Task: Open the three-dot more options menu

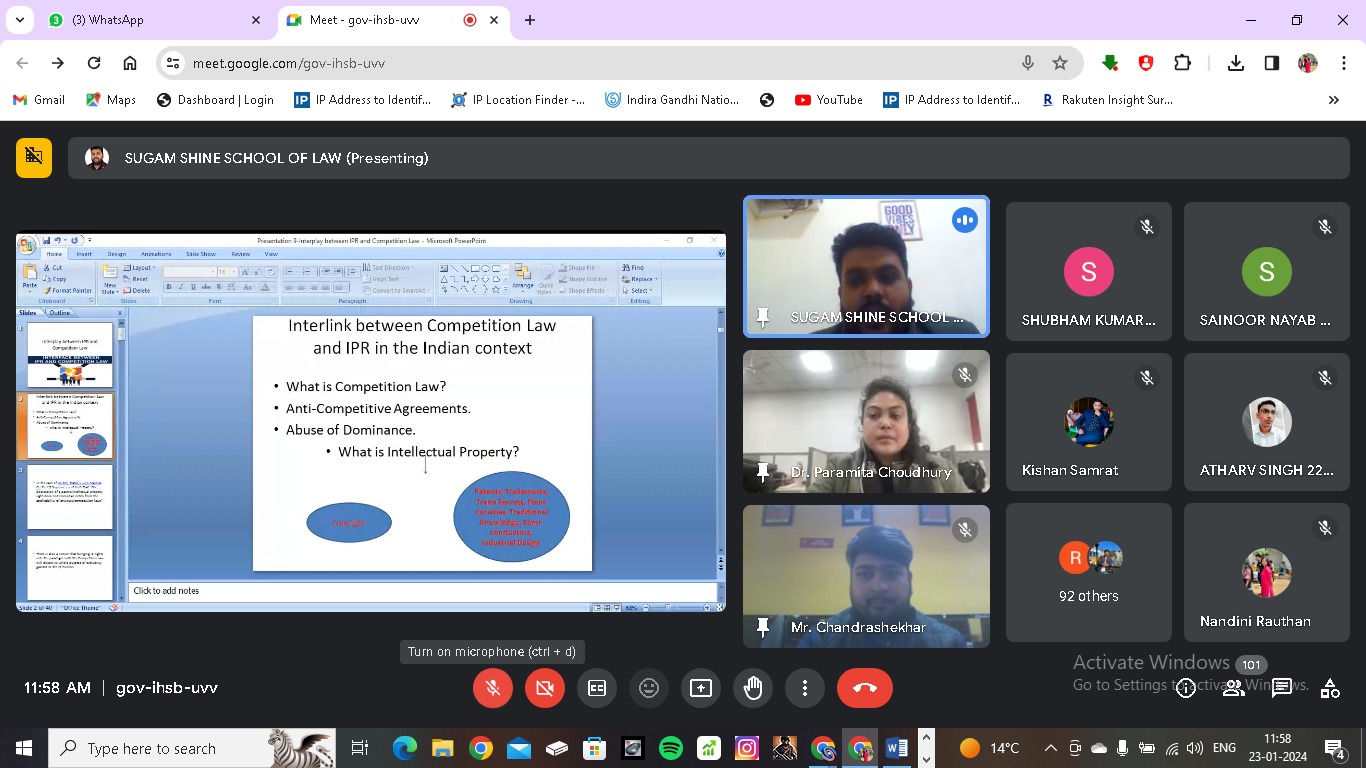Action: [x=805, y=688]
